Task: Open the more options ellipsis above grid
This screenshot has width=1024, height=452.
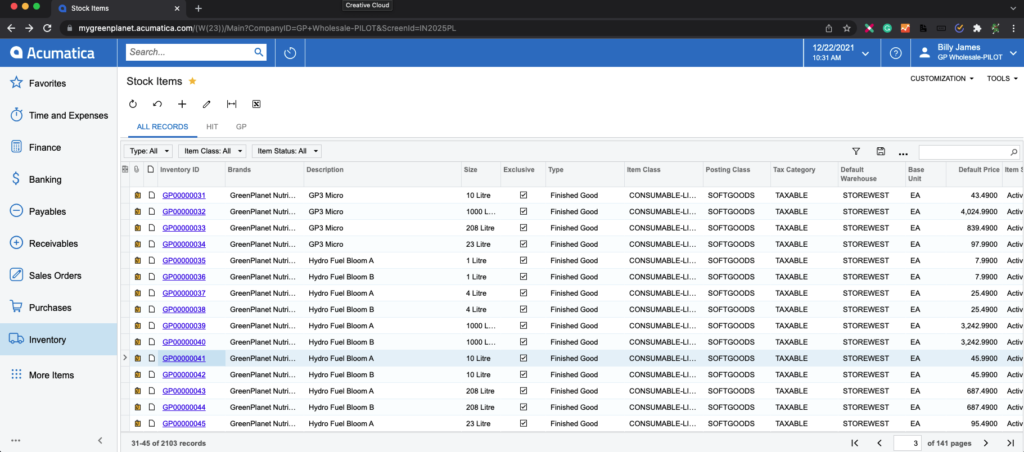Action: click(903, 153)
